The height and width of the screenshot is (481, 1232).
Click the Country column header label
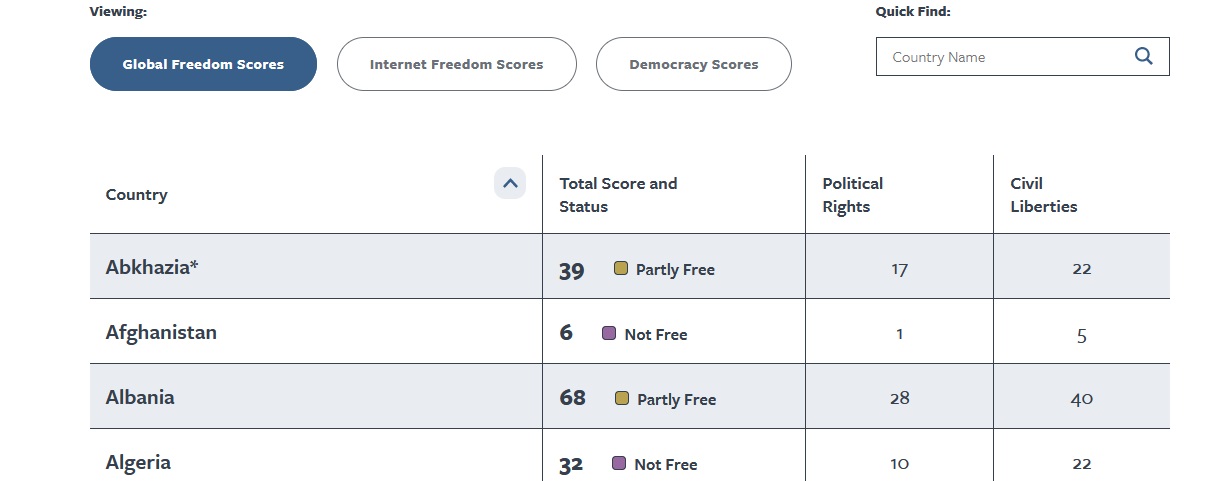pyautogui.click(x=137, y=195)
